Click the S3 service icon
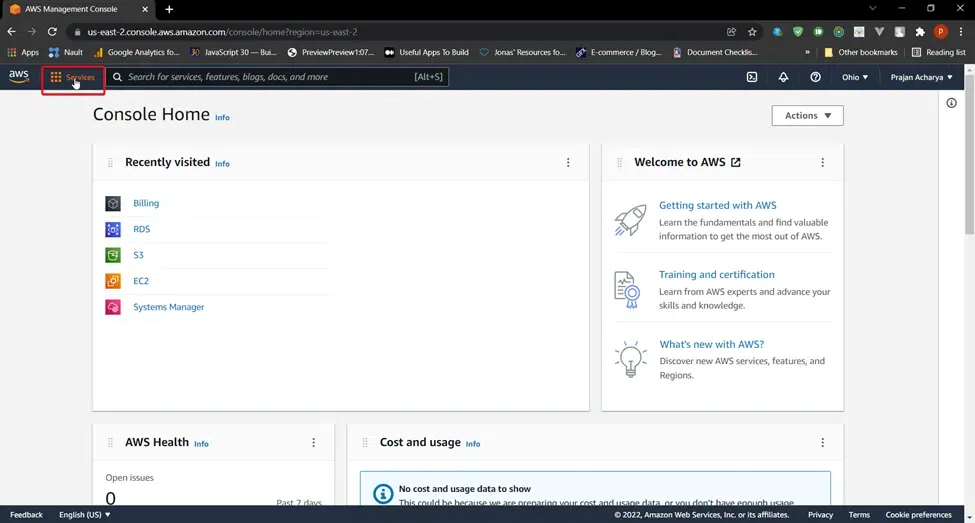Viewport: 975px width, 523px height. tap(113, 255)
